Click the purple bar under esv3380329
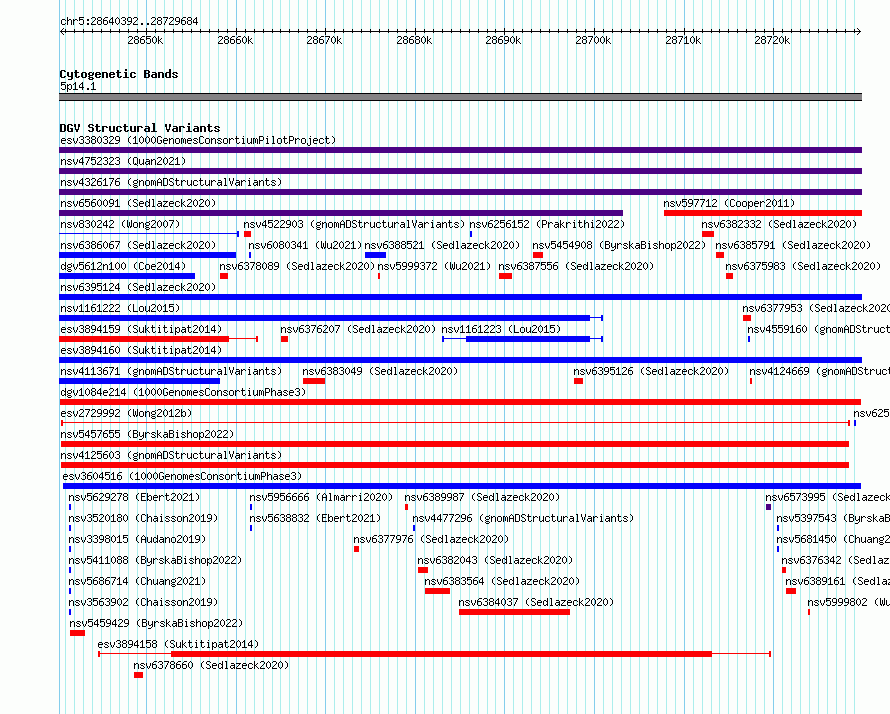Viewport: 890px width, 714px height. (460, 150)
